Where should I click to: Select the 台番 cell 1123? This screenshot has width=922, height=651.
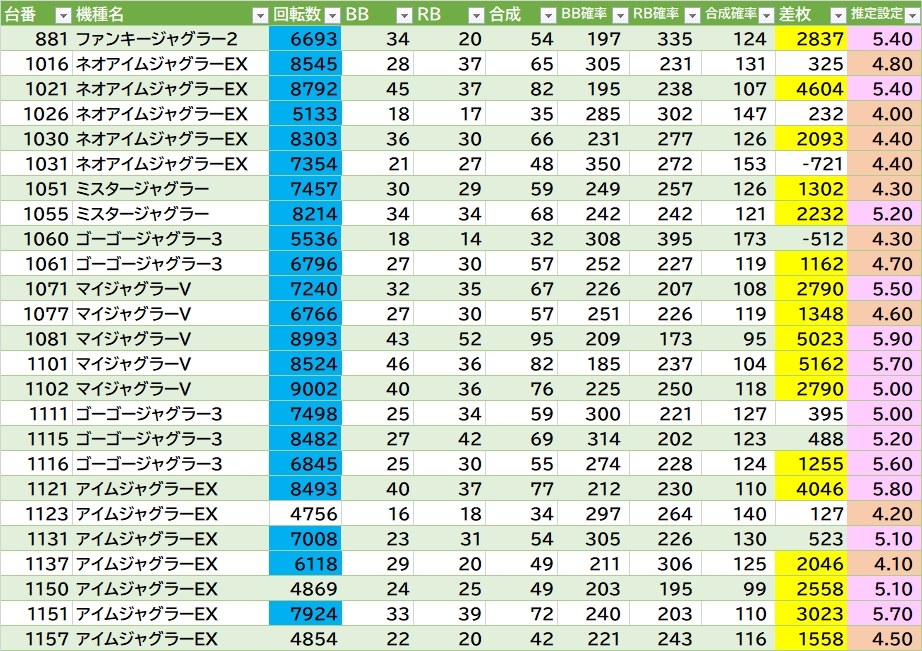pos(36,513)
